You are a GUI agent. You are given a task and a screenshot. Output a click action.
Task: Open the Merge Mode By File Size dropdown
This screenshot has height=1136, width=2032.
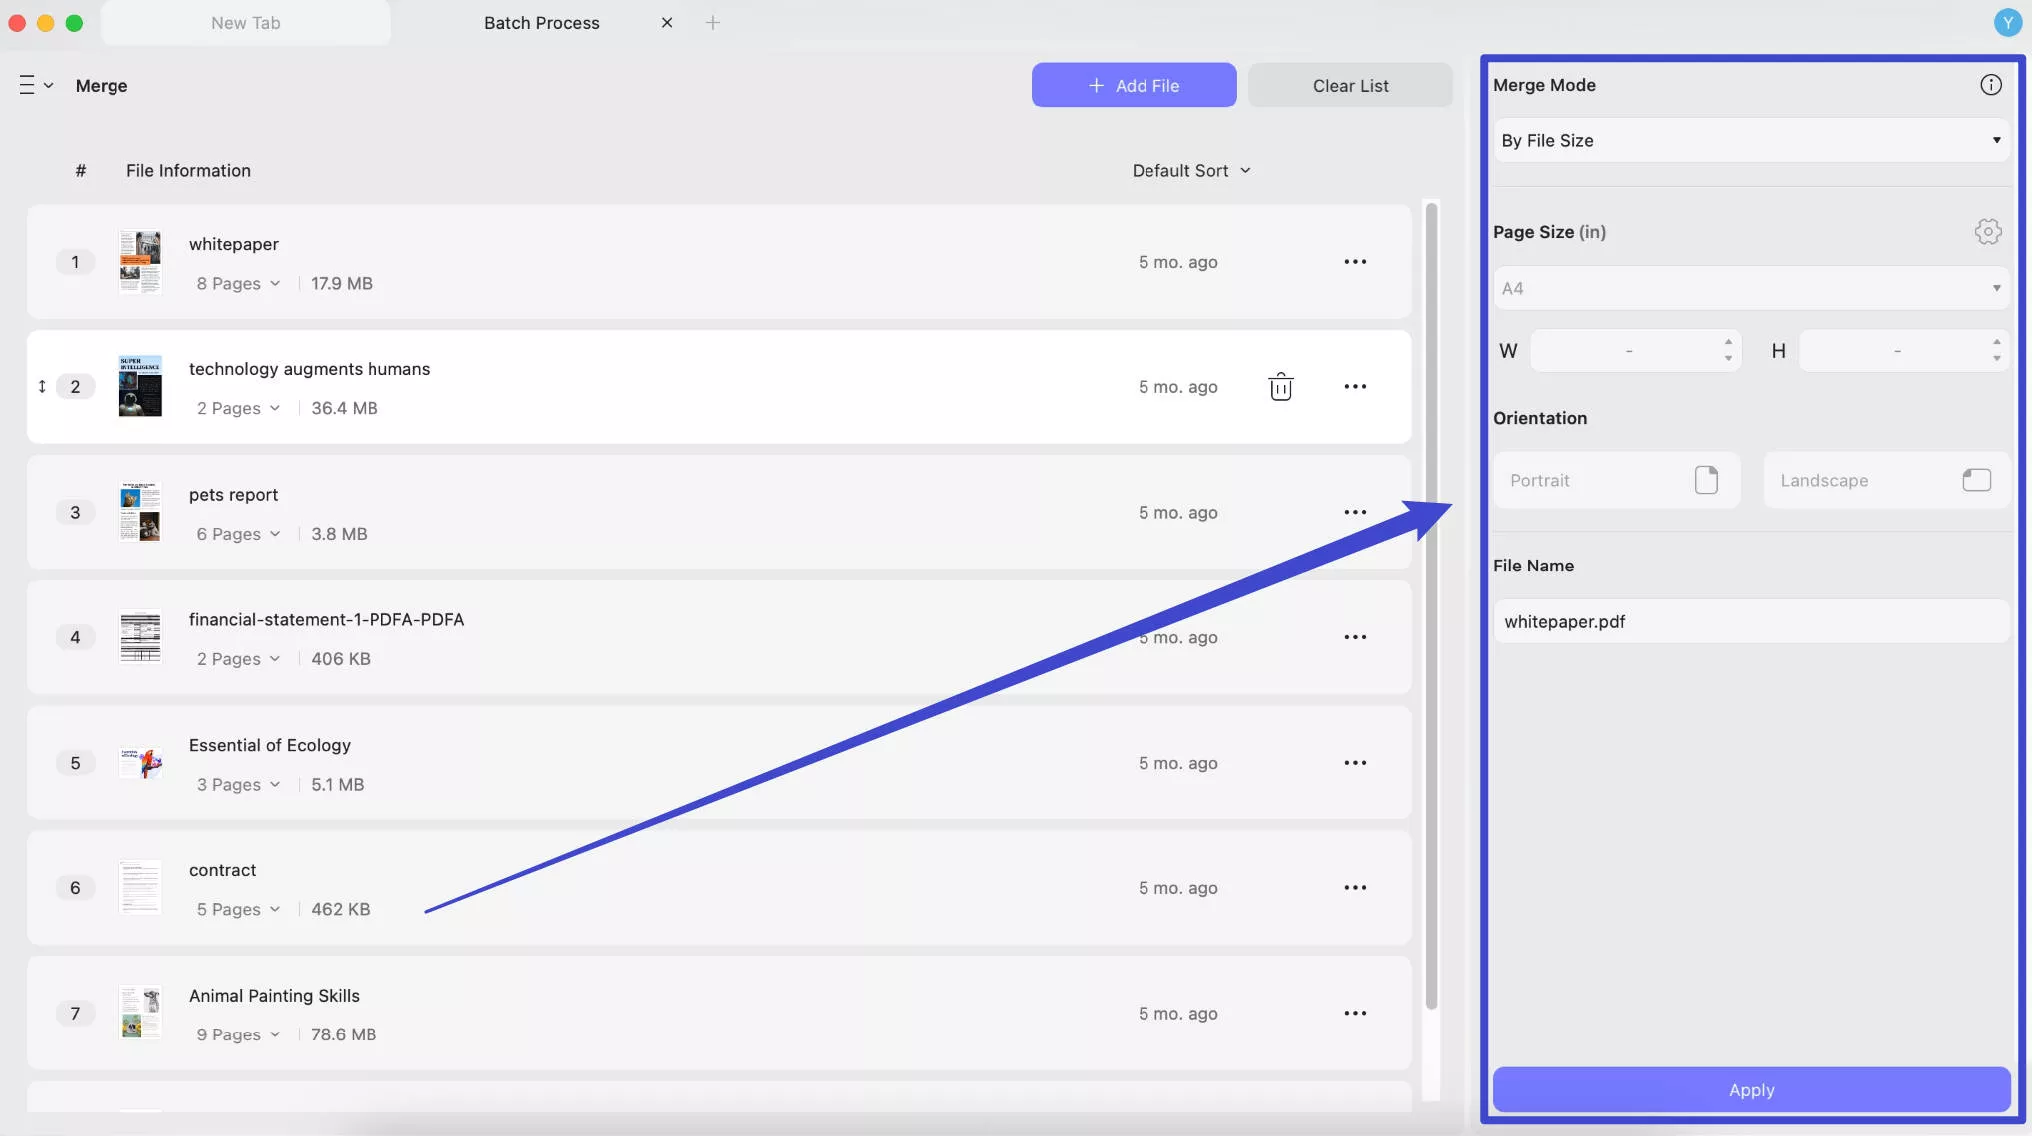click(x=1751, y=140)
